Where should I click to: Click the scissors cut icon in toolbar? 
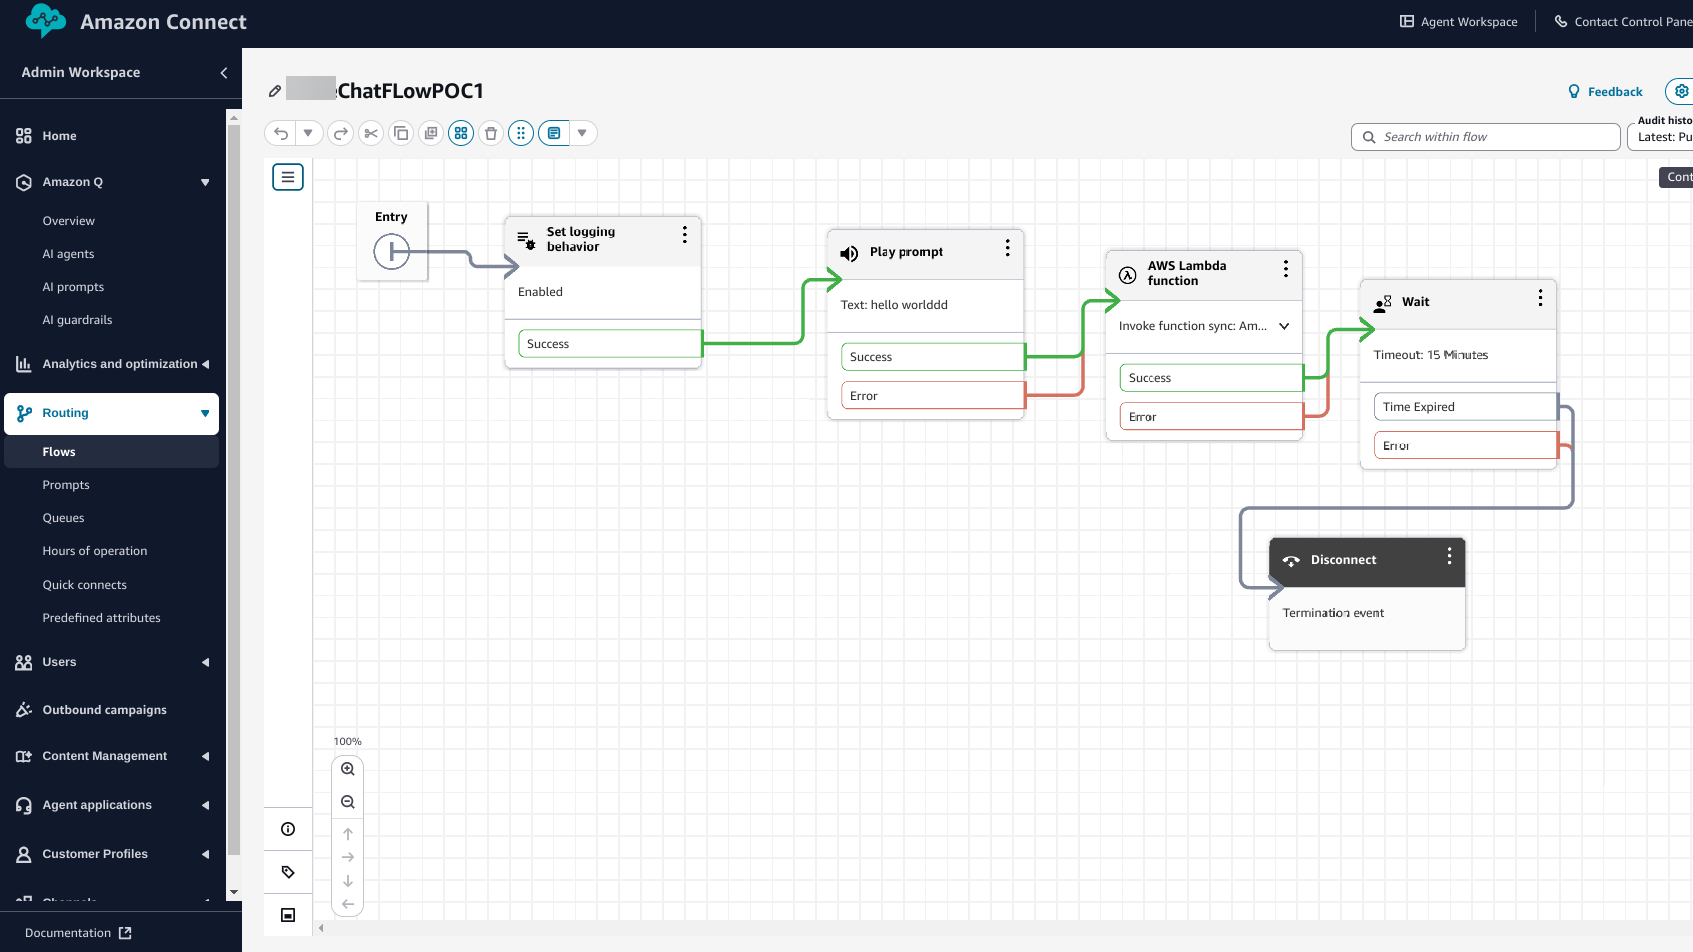click(371, 133)
